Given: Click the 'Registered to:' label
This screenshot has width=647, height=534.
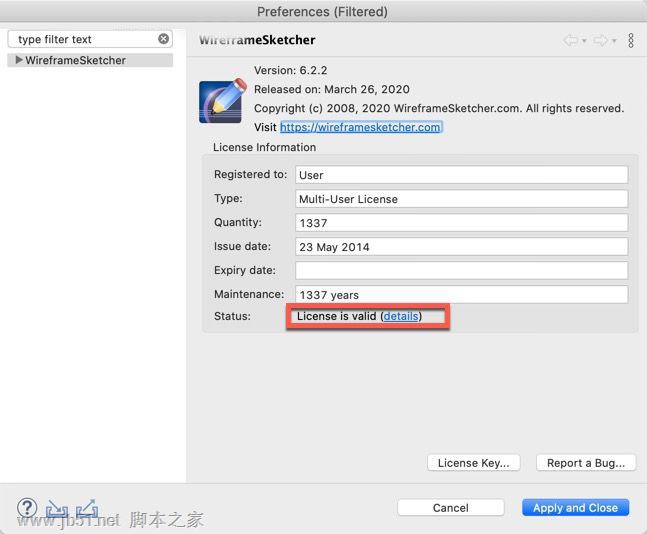Looking at the screenshot, I should 250,175.
